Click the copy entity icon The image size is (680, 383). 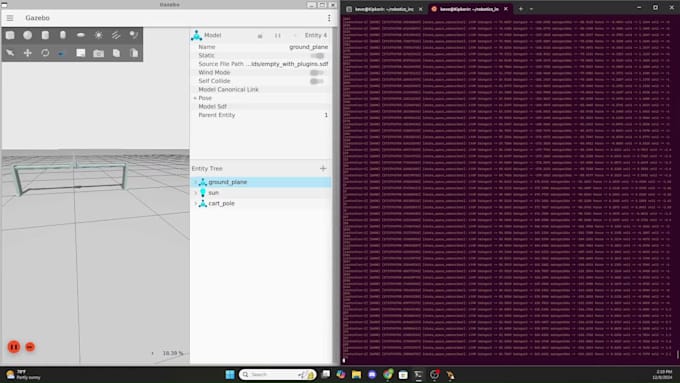click(x=116, y=53)
